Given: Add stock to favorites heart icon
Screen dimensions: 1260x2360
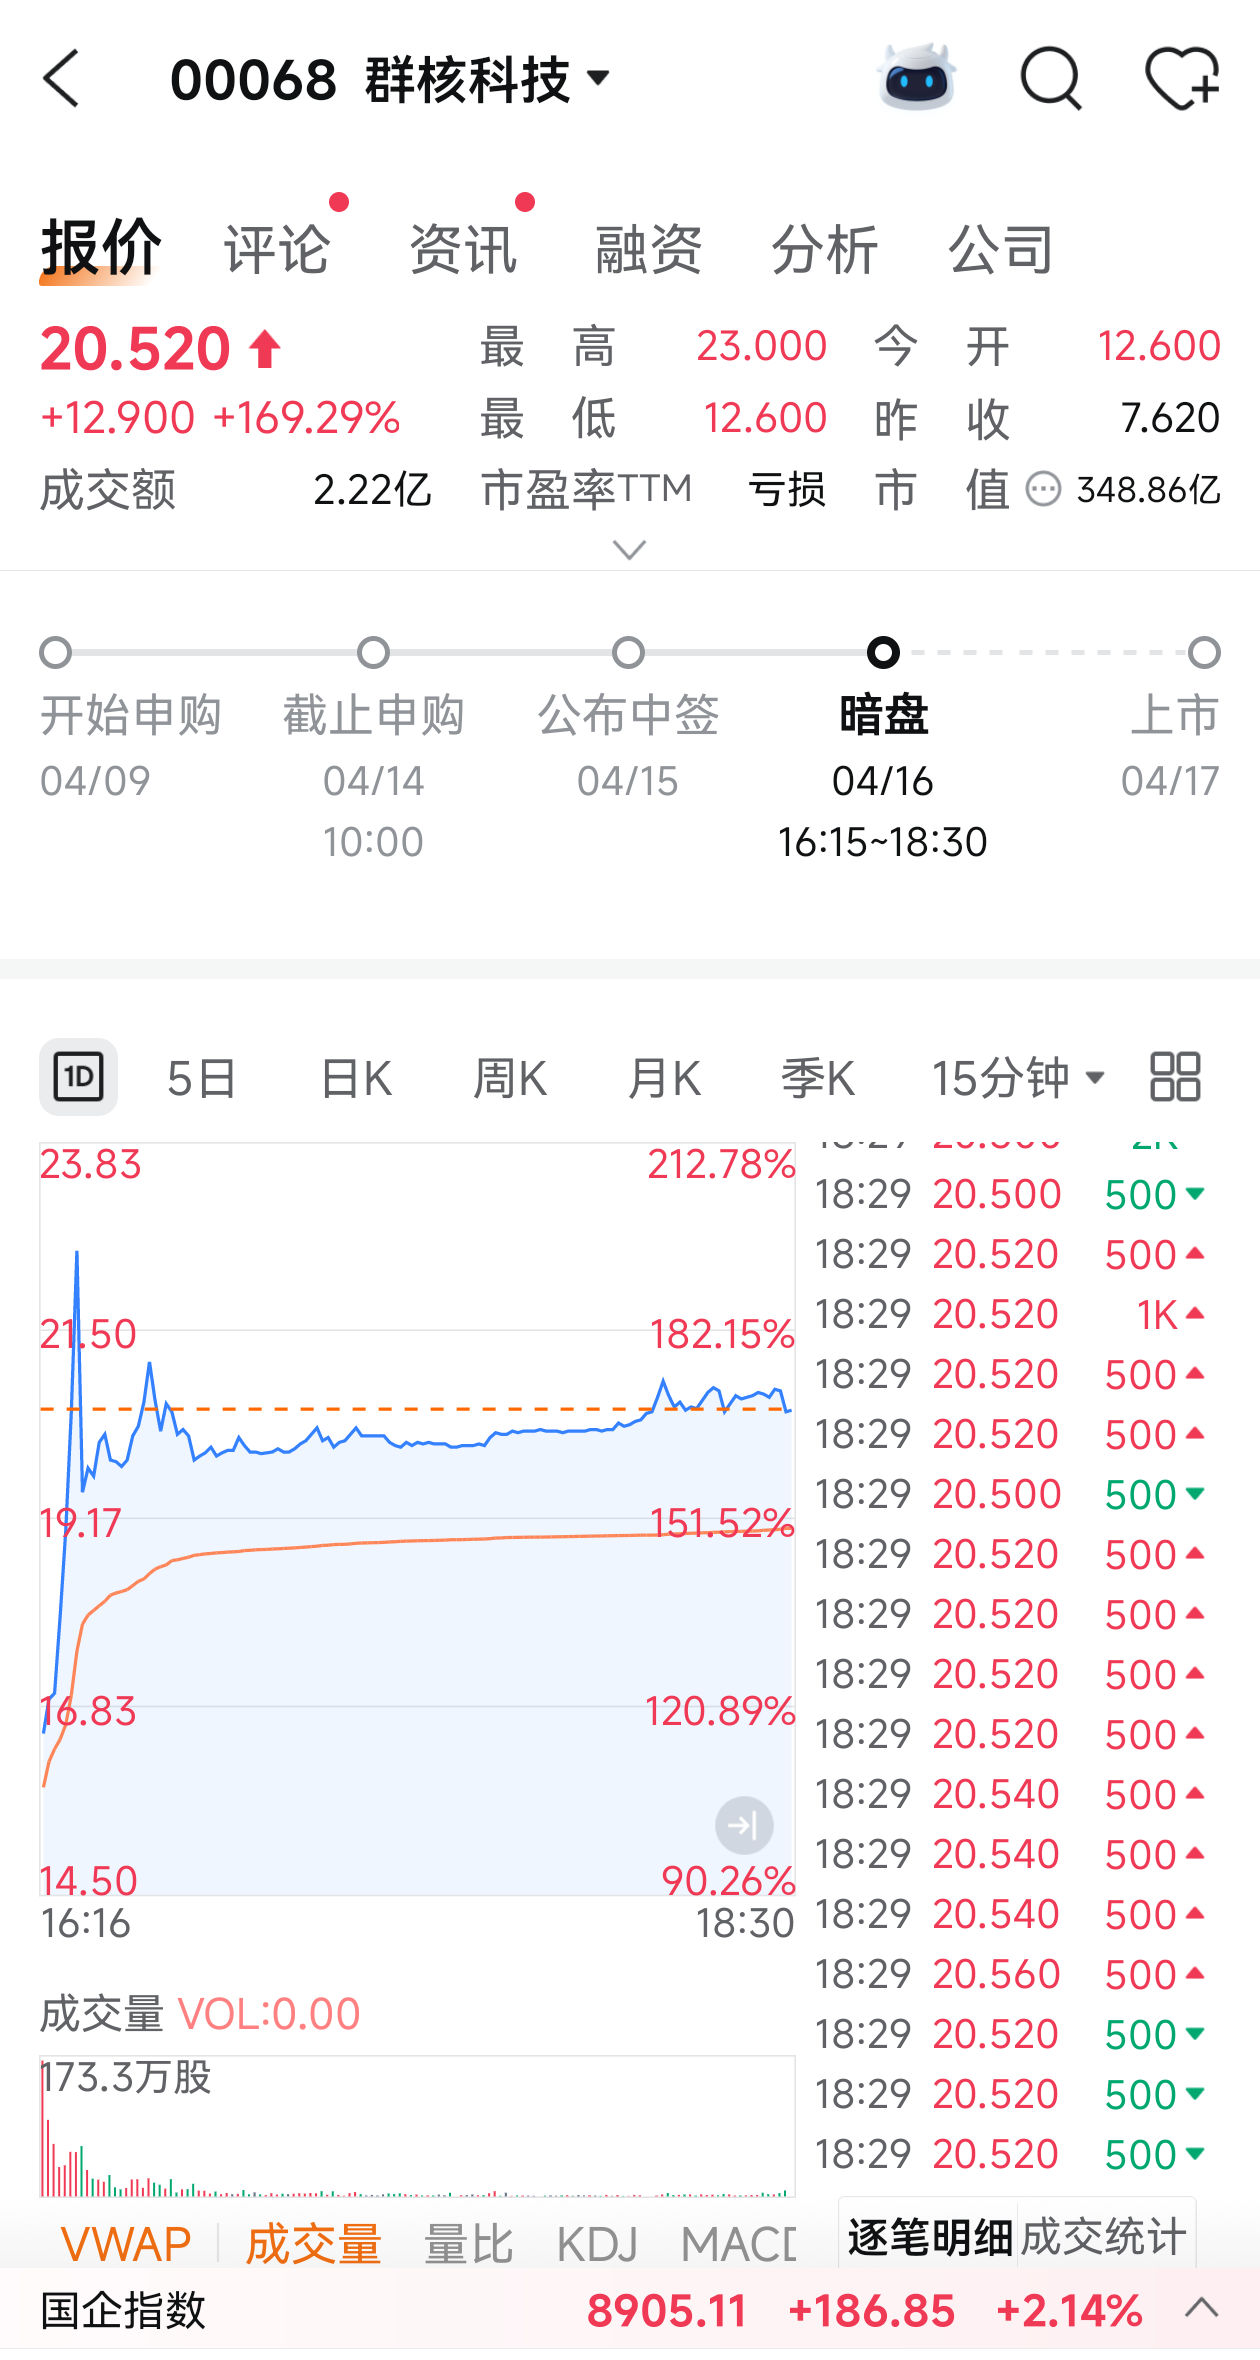Looking at the screenshot, I should click(x=1181, y=78).
